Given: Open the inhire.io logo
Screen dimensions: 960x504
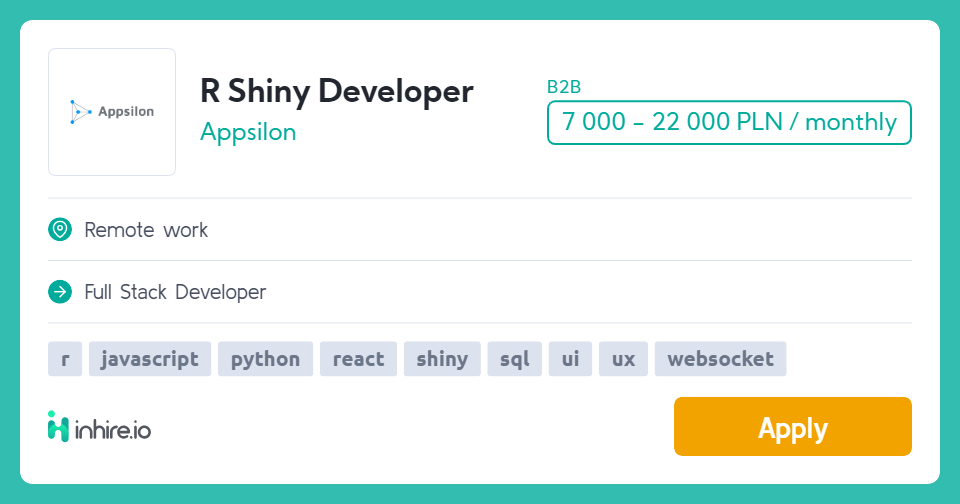Looking at the screenshot, I should tap(99, 427).
